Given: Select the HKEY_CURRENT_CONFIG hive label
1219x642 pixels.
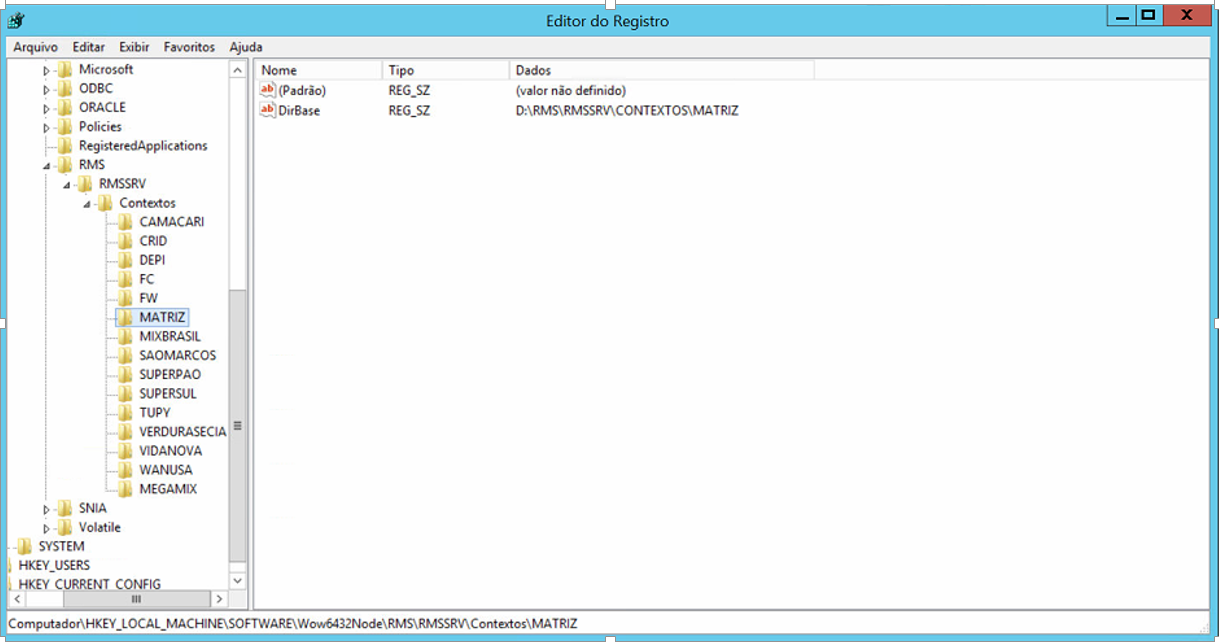Looking at the screenshot, I should tap(89, 584).
